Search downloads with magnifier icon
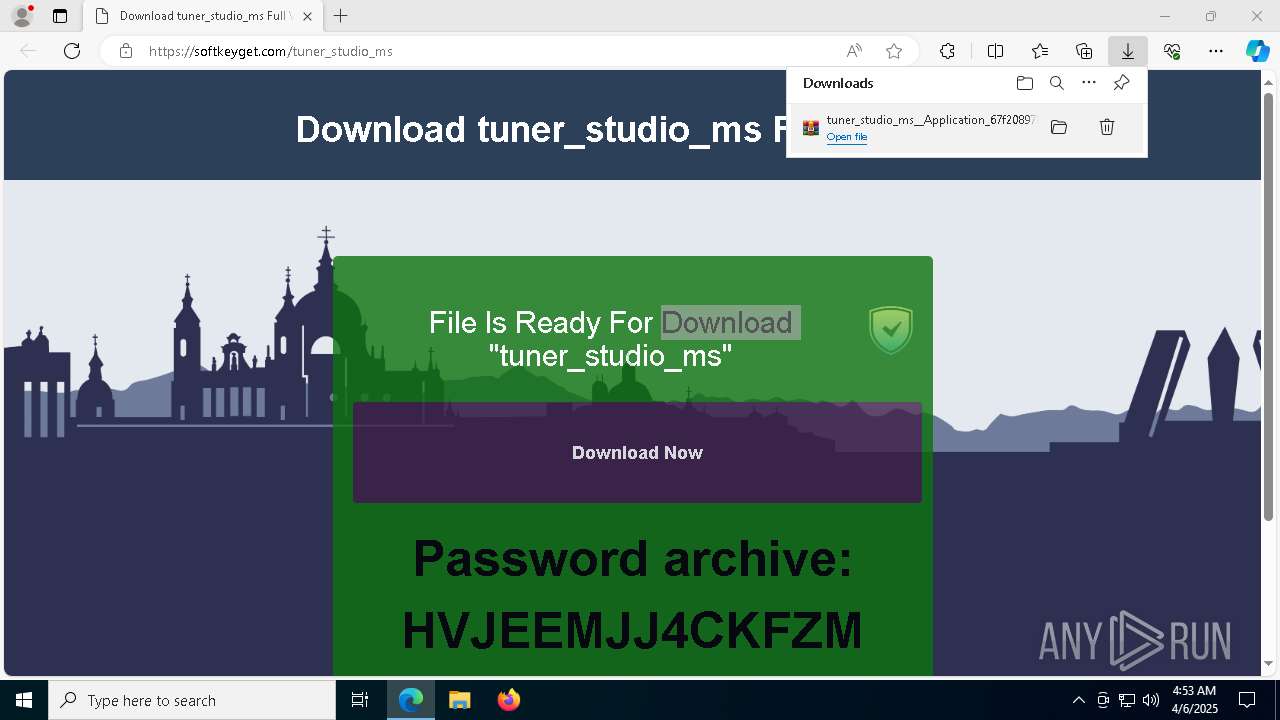Image resolution: width=1280 pixels, height=720 pixels. [x=1057, y=83]
